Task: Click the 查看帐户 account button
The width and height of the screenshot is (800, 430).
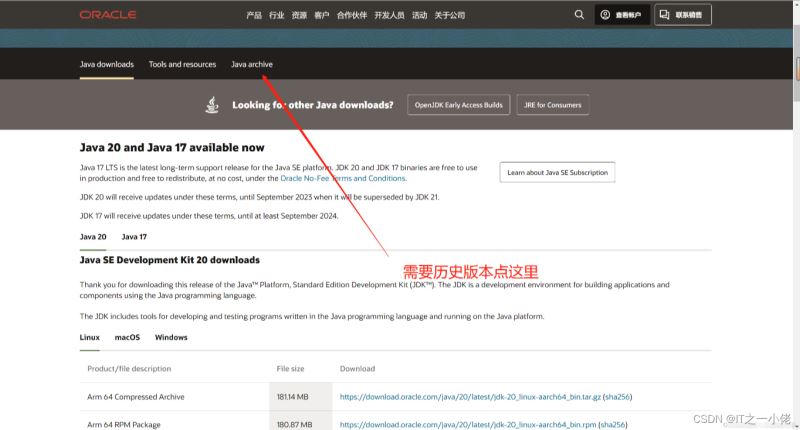Action: point(621,15)
